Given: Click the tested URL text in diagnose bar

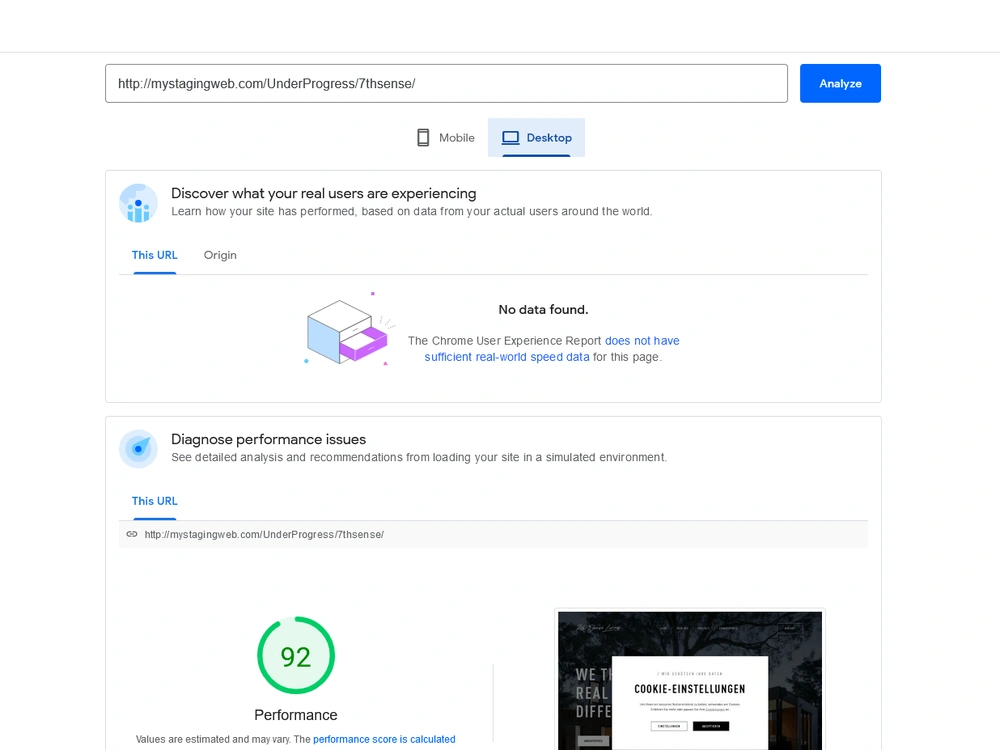Looking at the screenshot, I should 264,534.
